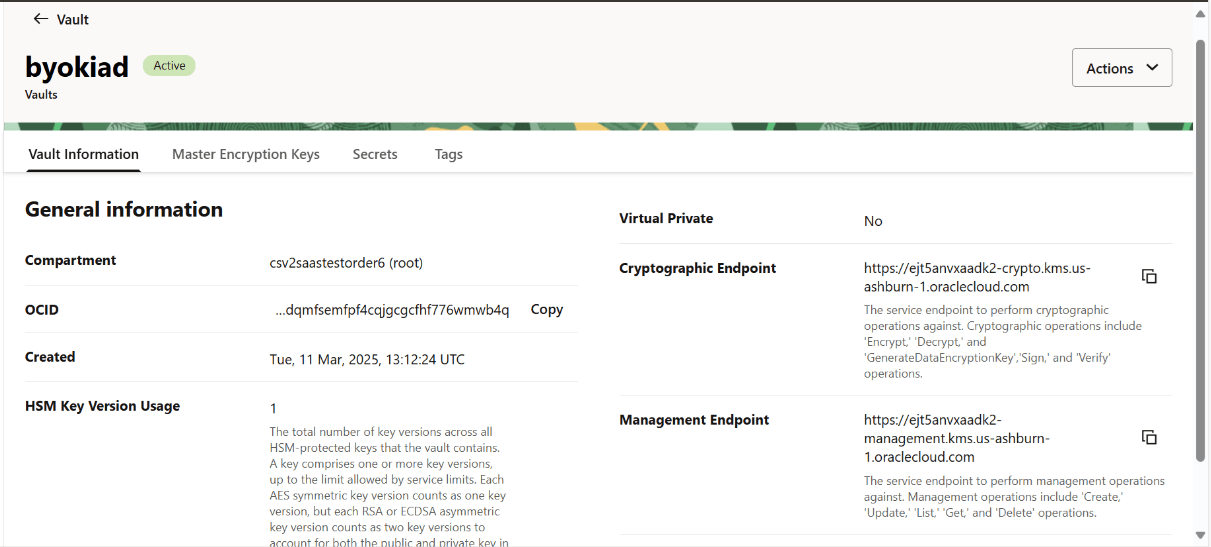Click the vertical scrollbar thumb

tap(1201, 250)
